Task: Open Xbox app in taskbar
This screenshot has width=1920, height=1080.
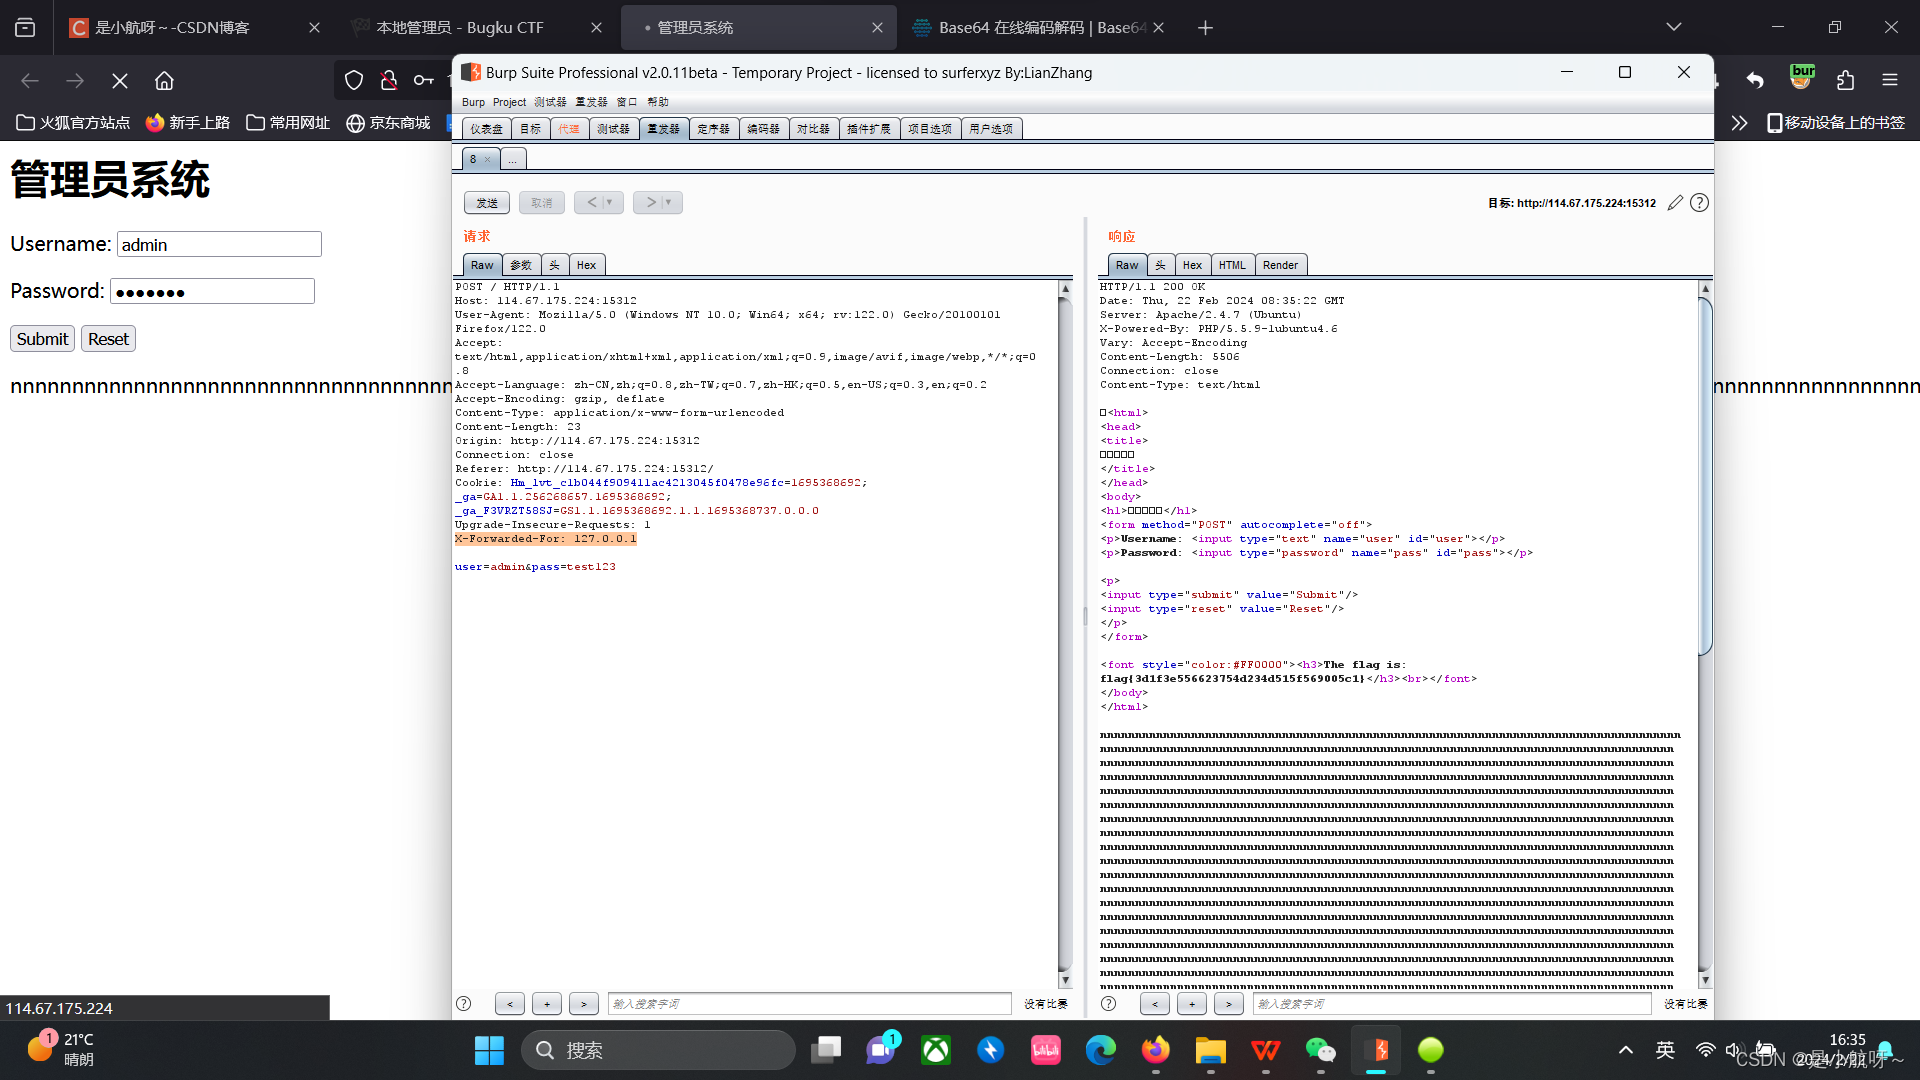Action: (x=936, y=1050)
